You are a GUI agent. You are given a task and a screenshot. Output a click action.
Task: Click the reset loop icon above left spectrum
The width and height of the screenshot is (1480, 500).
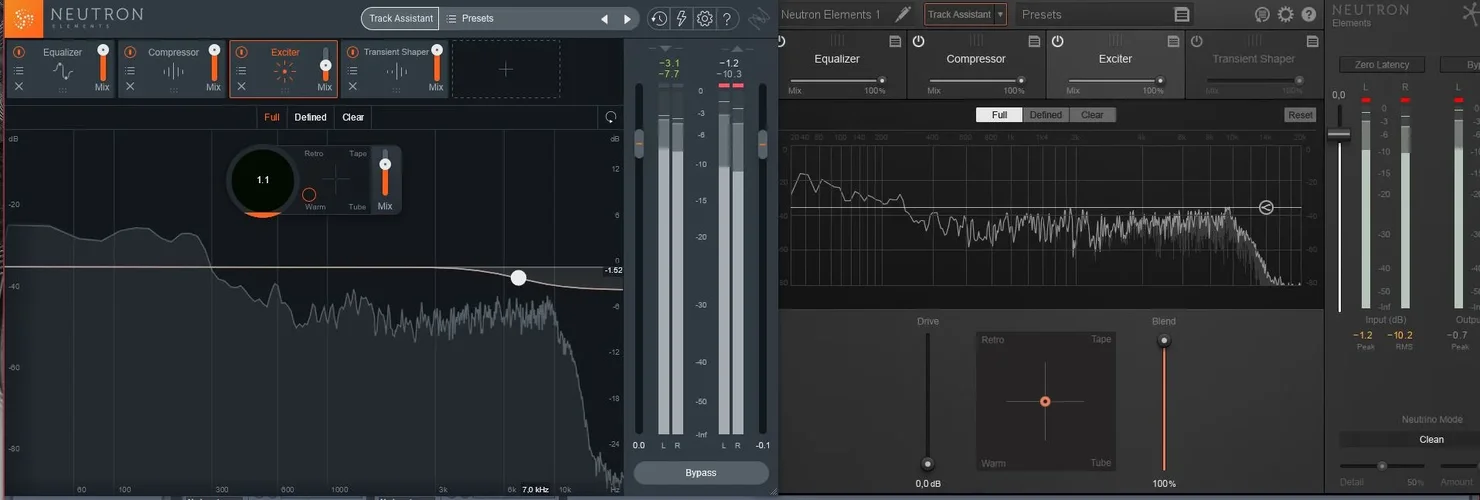[611, 117]
